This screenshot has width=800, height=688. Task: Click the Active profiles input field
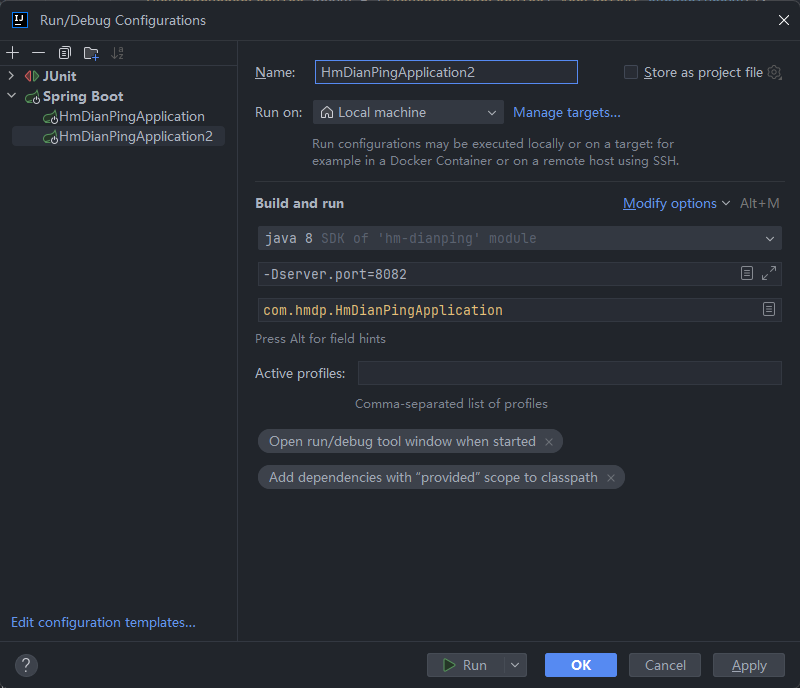click(569, 373)
